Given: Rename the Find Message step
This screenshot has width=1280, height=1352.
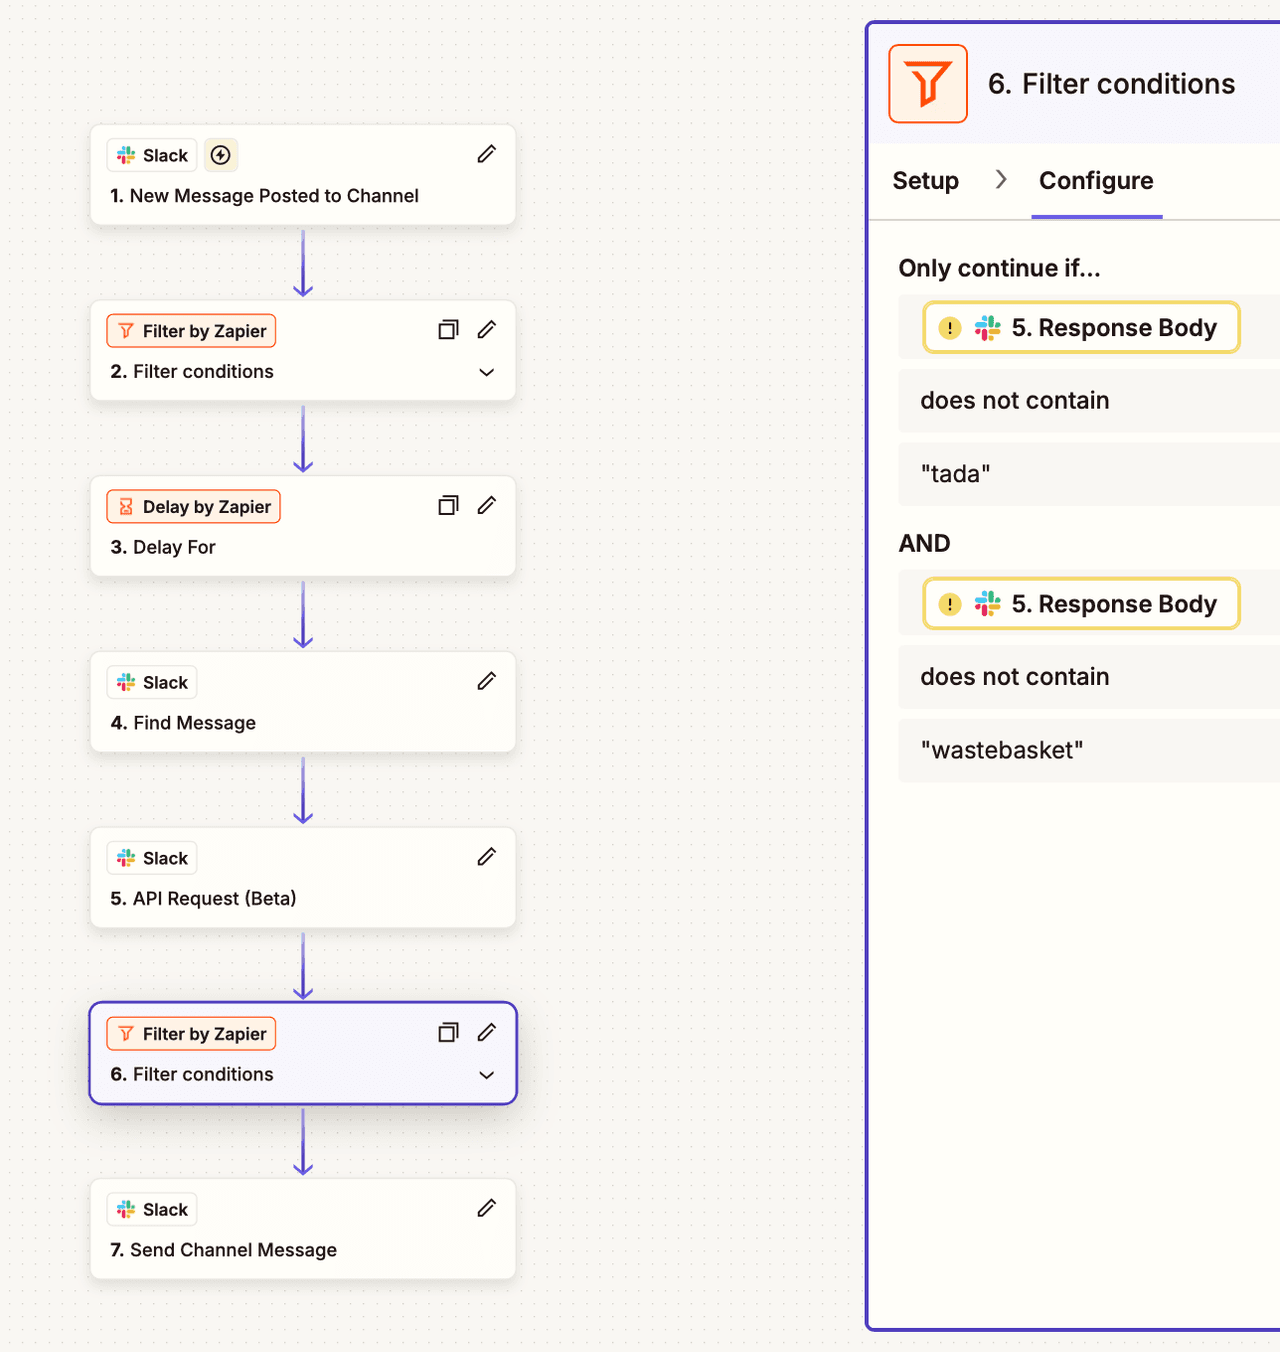Looking at the screenshot, I should tap(487, 681).
